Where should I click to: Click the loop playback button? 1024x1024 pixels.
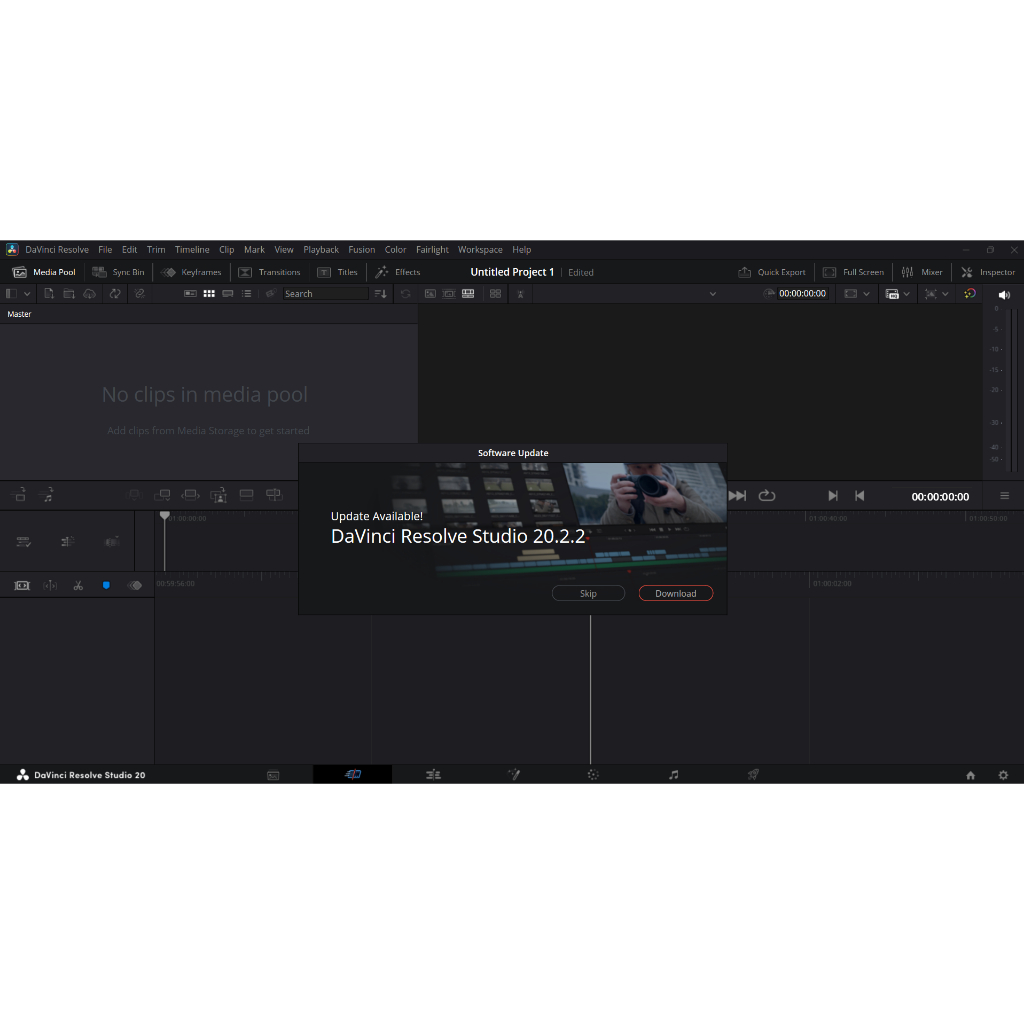767,496
